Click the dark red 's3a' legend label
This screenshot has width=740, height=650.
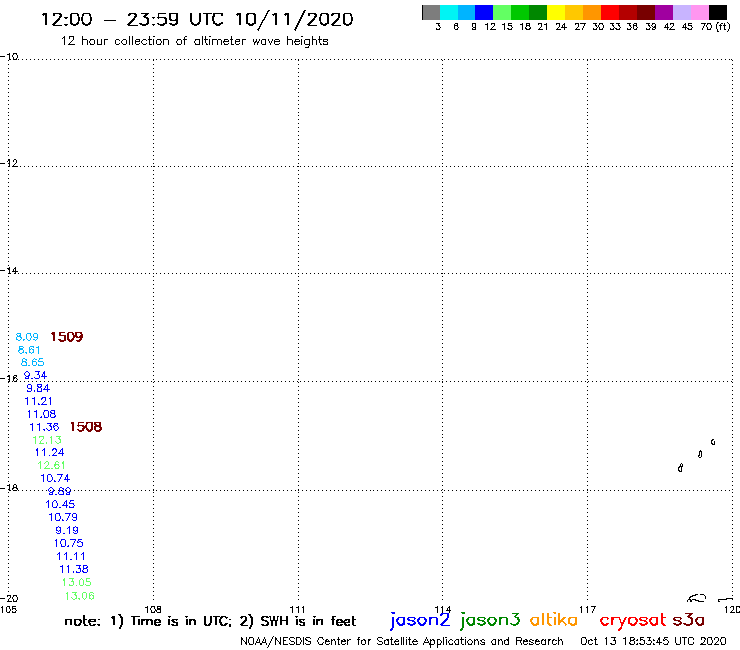coord(688,620)
